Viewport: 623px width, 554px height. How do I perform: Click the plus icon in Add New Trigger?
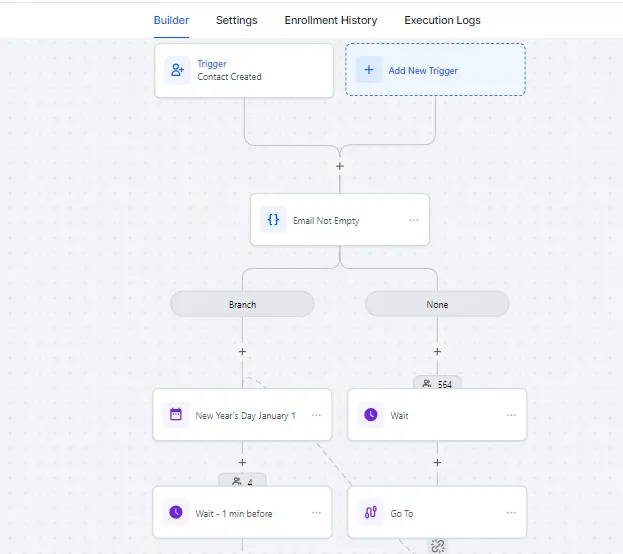click(x=369, y=70)
